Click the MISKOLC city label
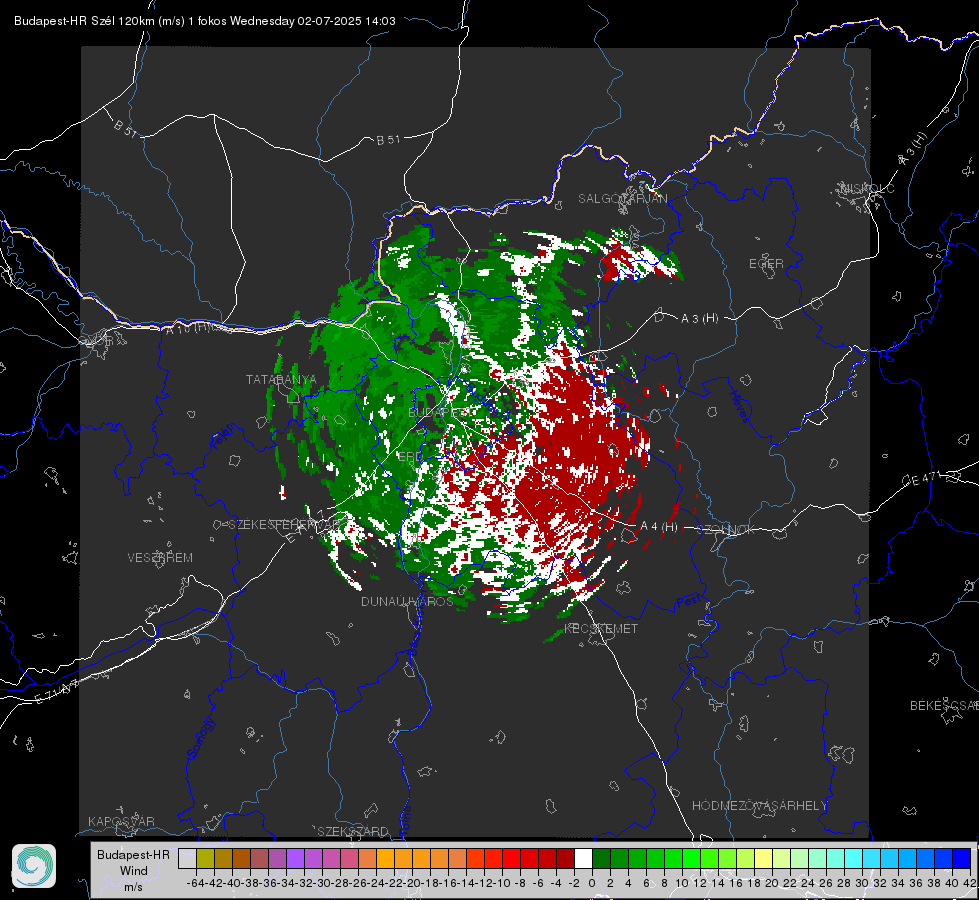This screenshot has height=900, width=979. [867, 188]
